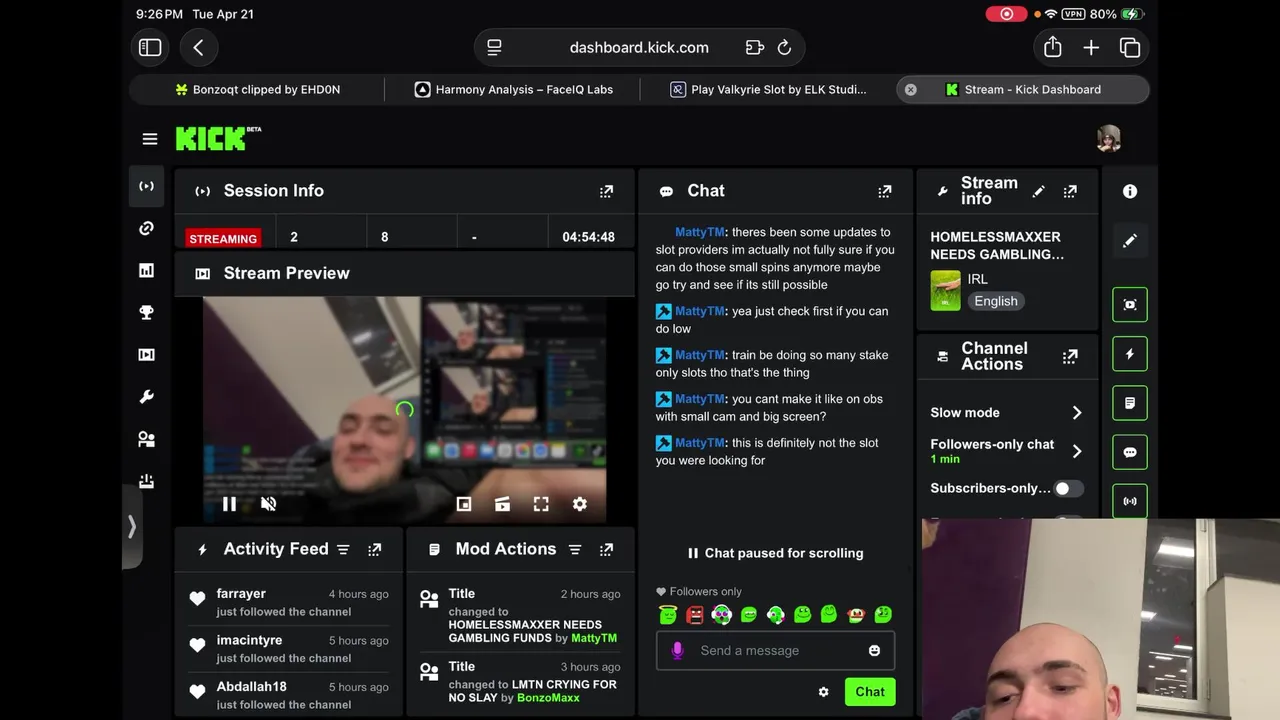Switch to Bonzoqt clipped by EHD0N tab
This screenshot has height=720, width=1280.
(258, 89)
